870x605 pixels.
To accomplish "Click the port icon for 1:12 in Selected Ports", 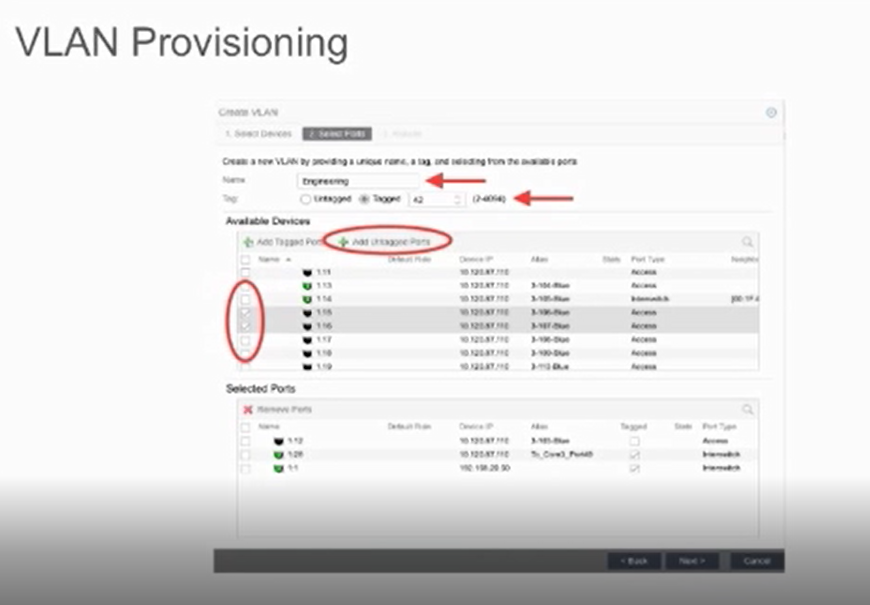I will coord(278,441).
